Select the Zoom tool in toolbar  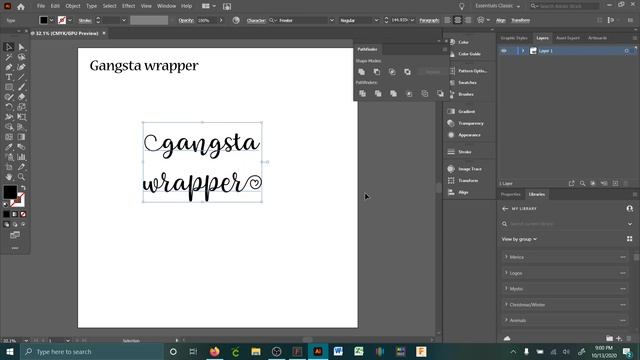coord(21,177)
